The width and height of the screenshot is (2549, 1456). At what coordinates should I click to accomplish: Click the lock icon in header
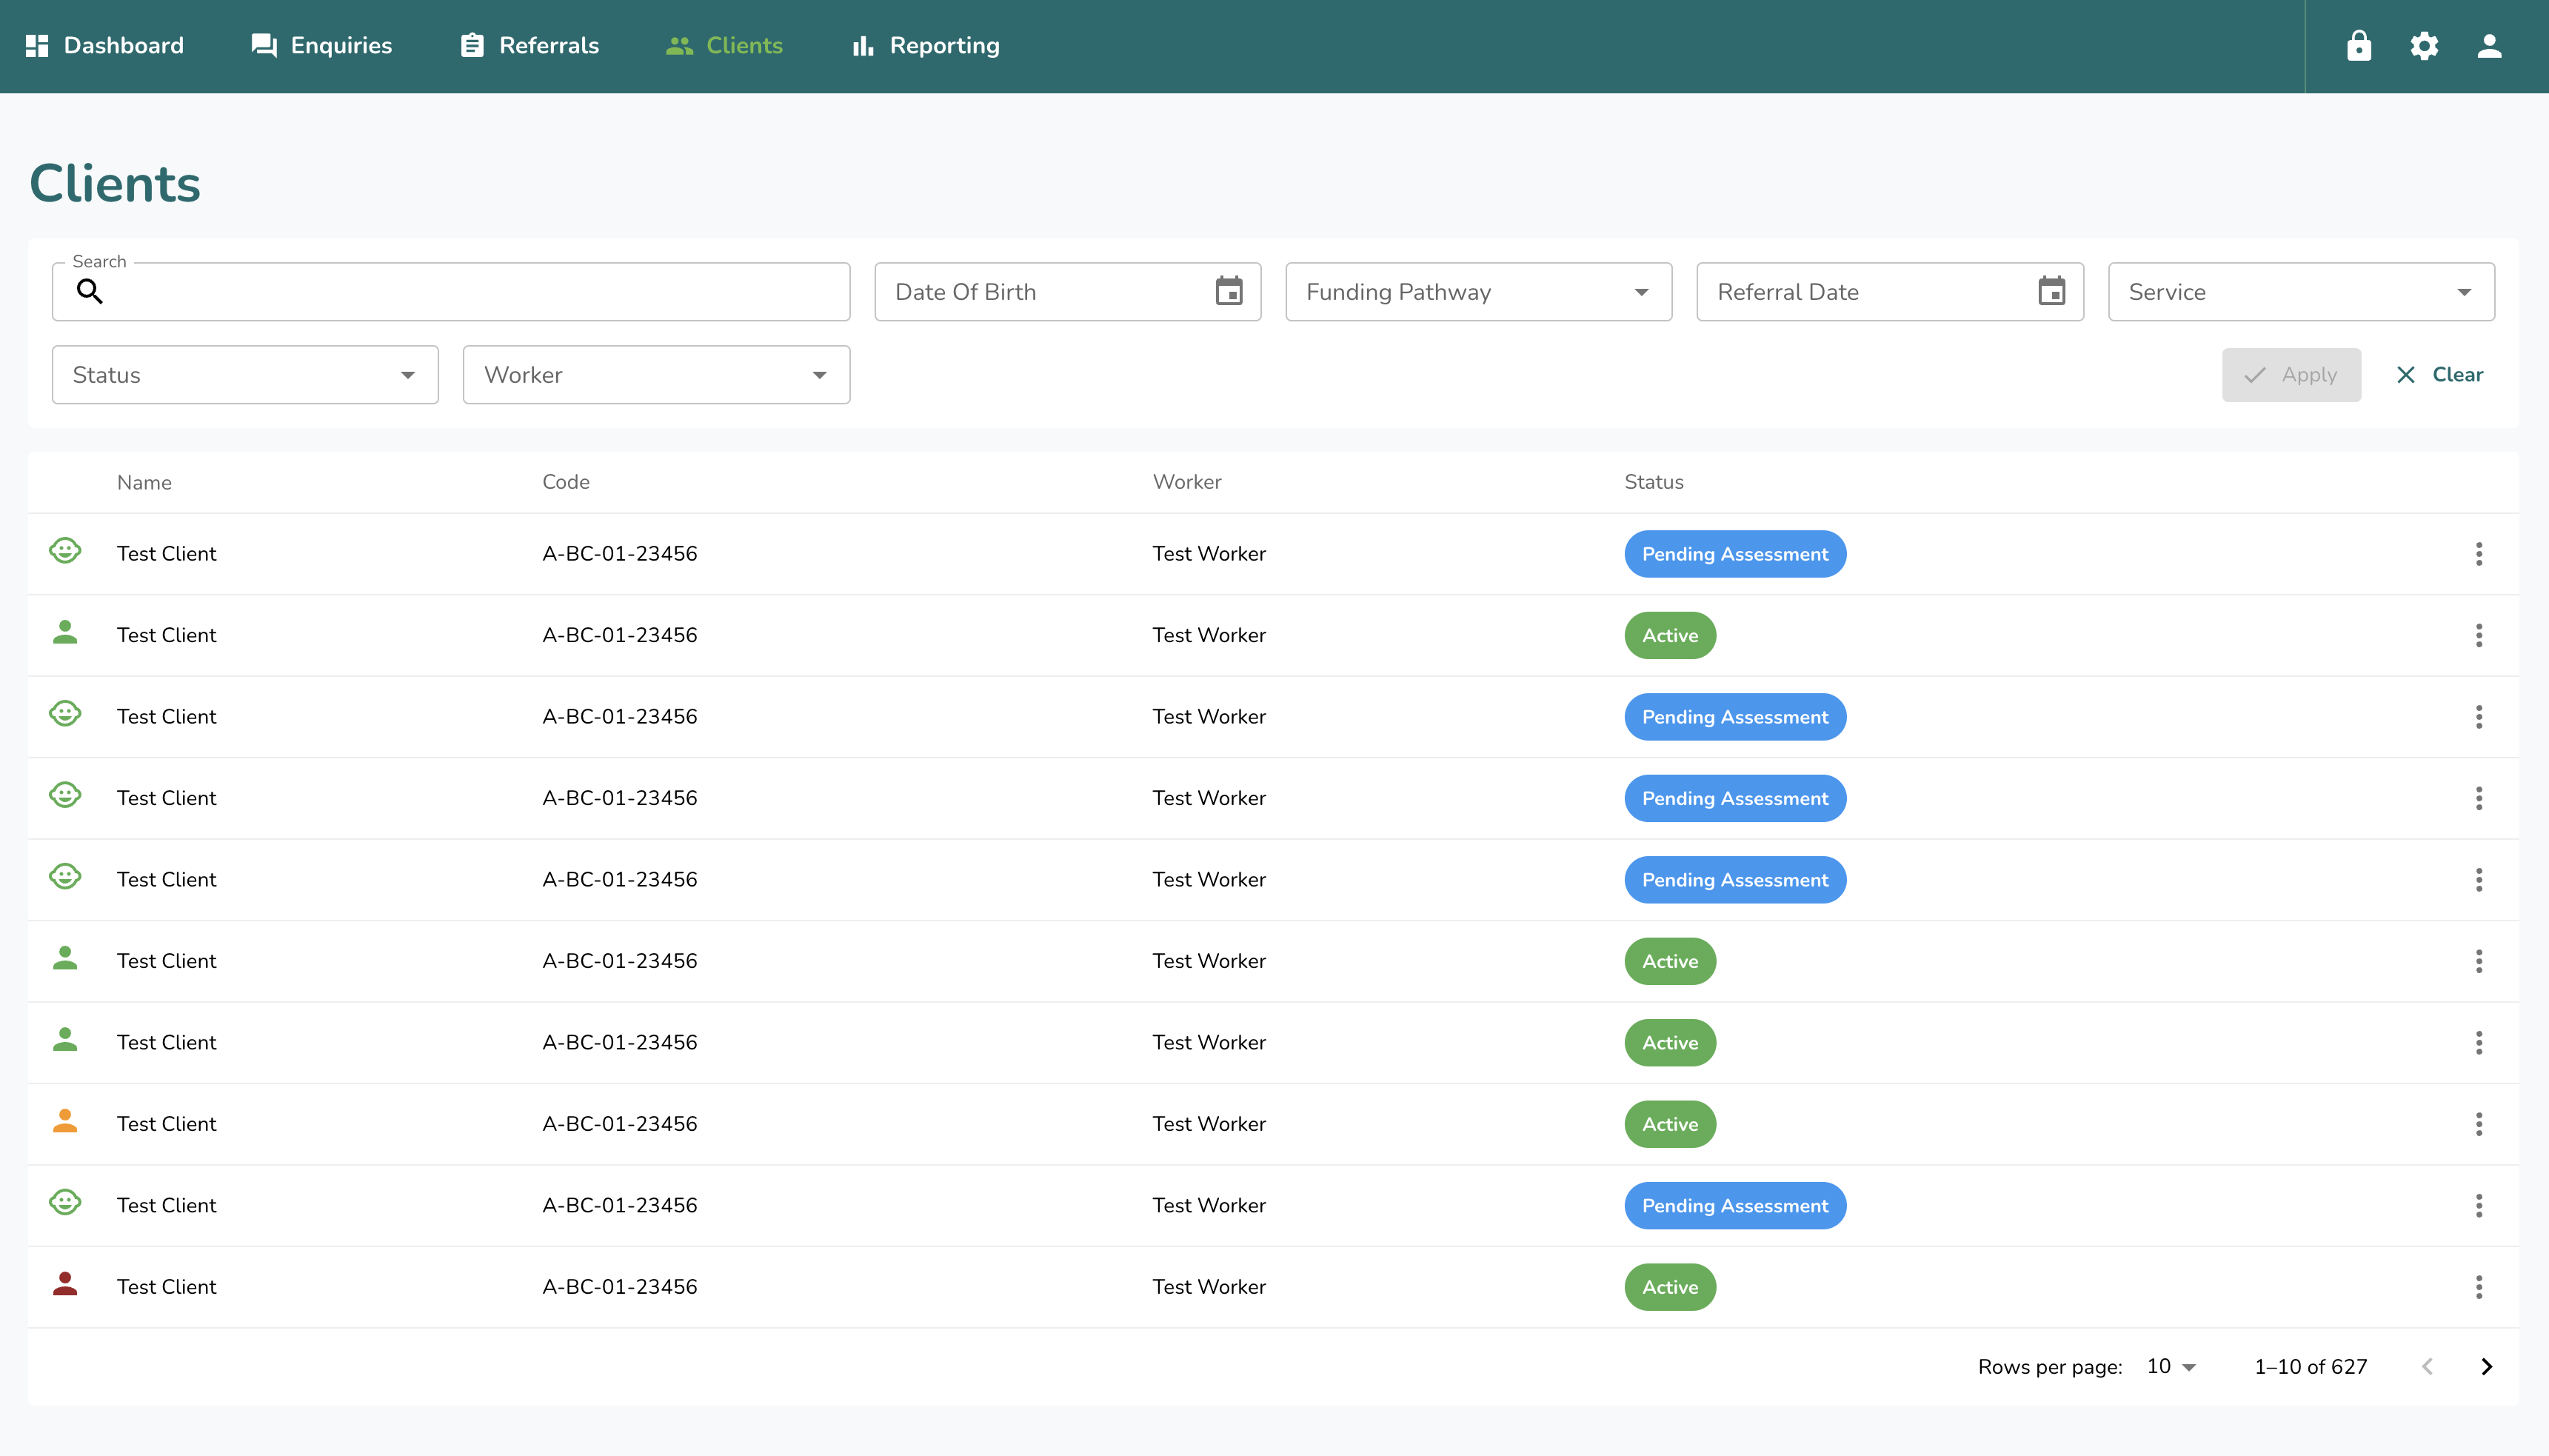click(x=2358, y=46)
